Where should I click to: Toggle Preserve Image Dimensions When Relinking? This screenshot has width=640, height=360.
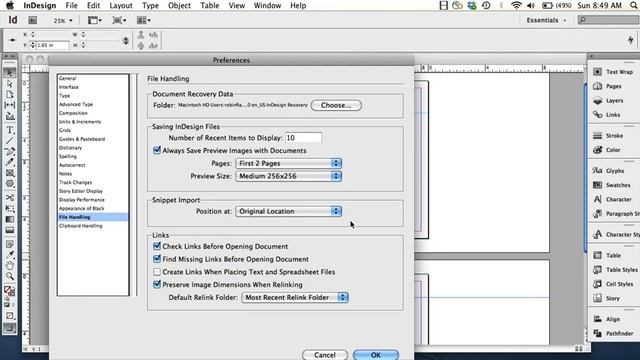pos(157,284)
